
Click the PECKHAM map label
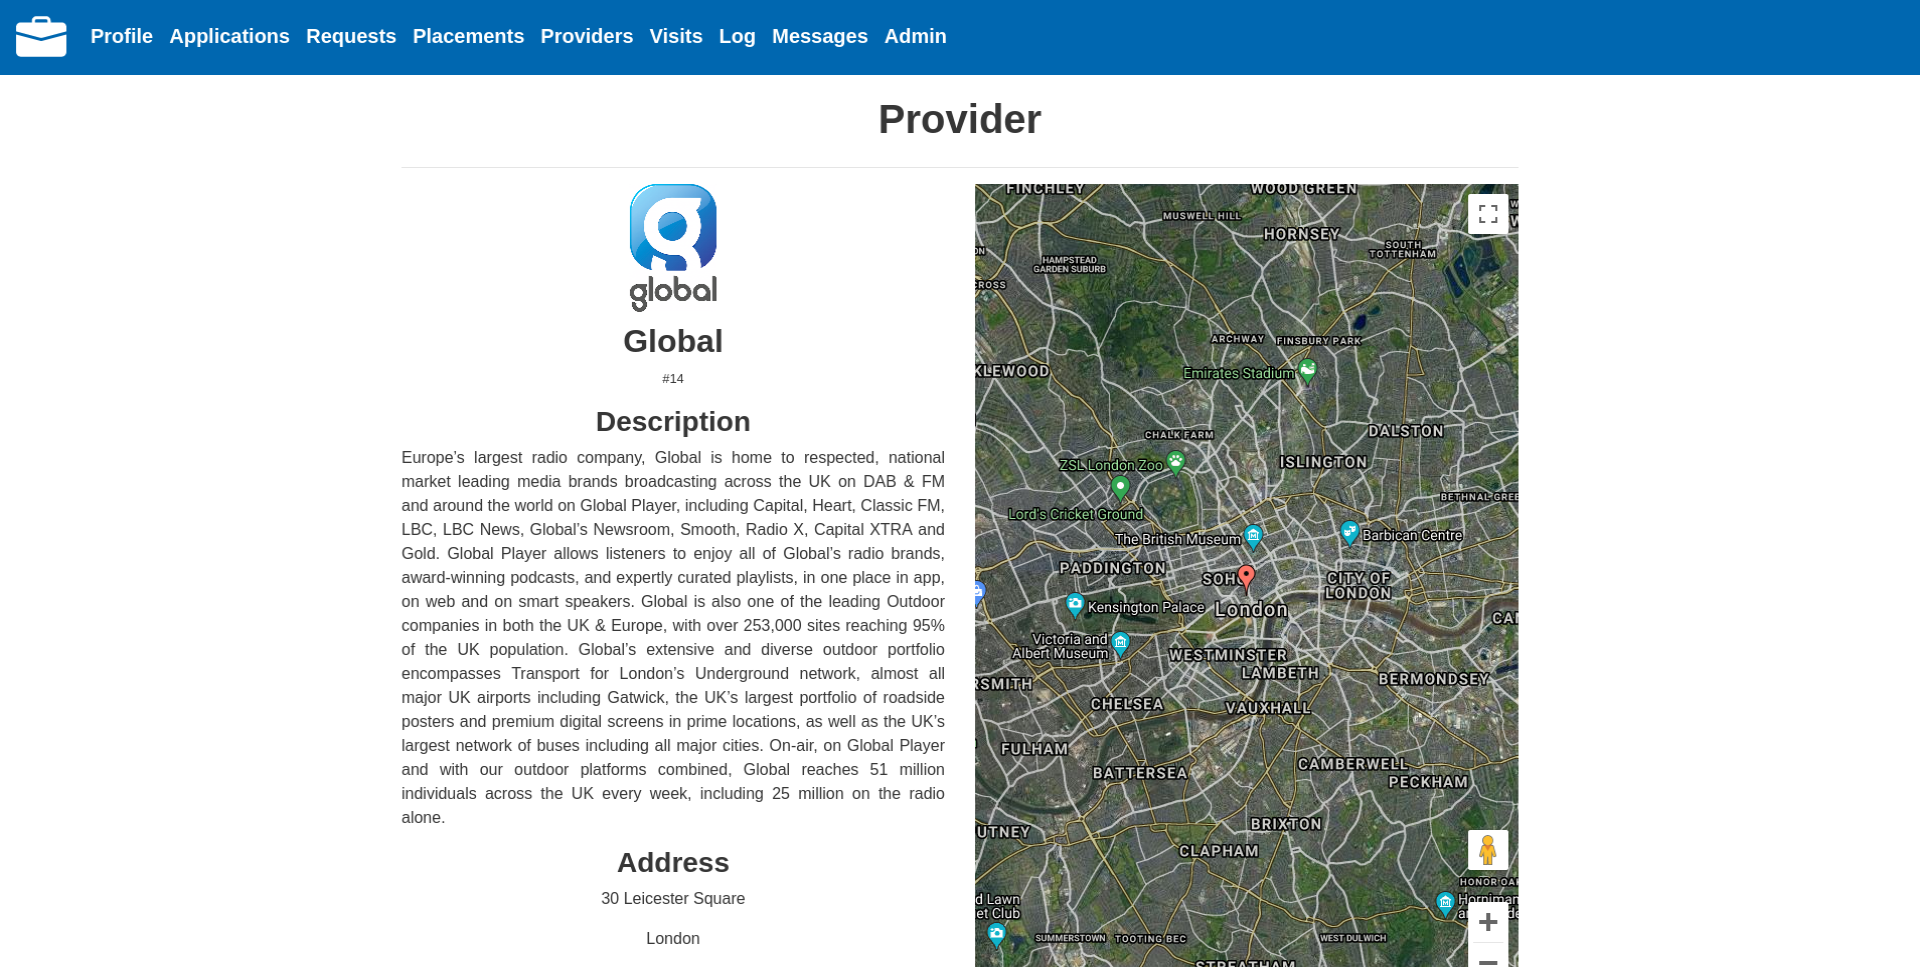[x=1428, y=782]
